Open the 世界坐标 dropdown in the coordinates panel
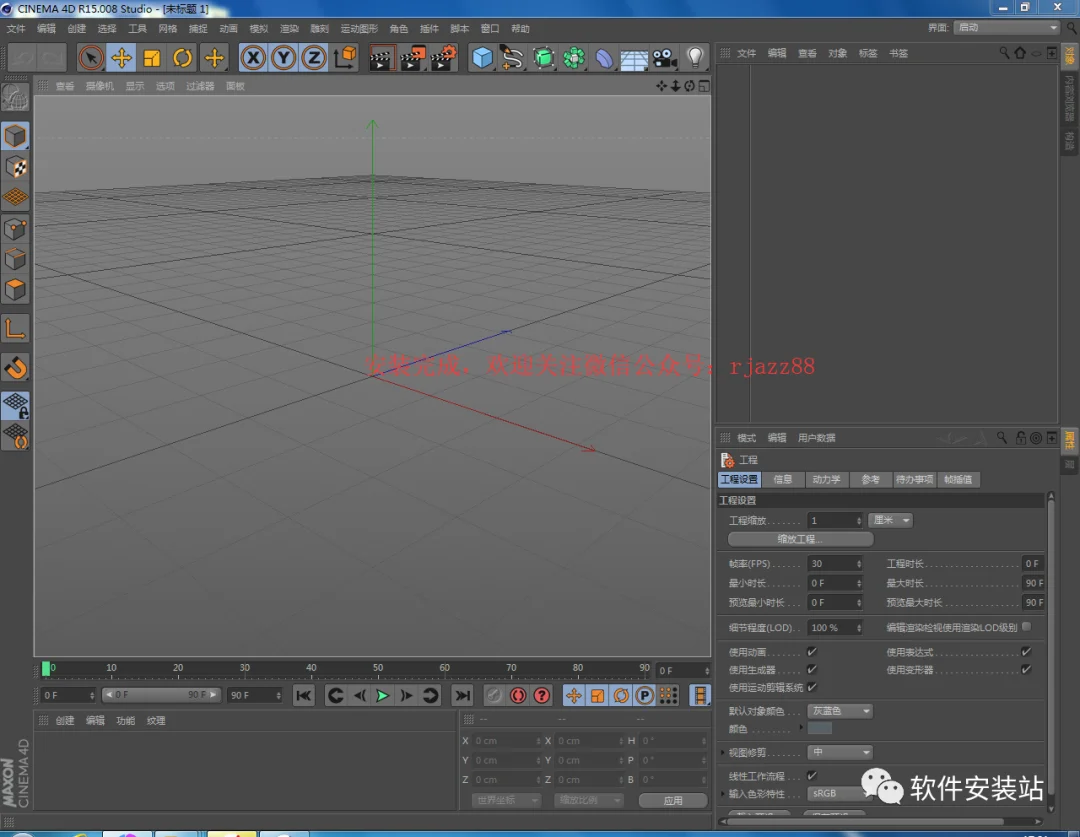 [x=506, y=800]
